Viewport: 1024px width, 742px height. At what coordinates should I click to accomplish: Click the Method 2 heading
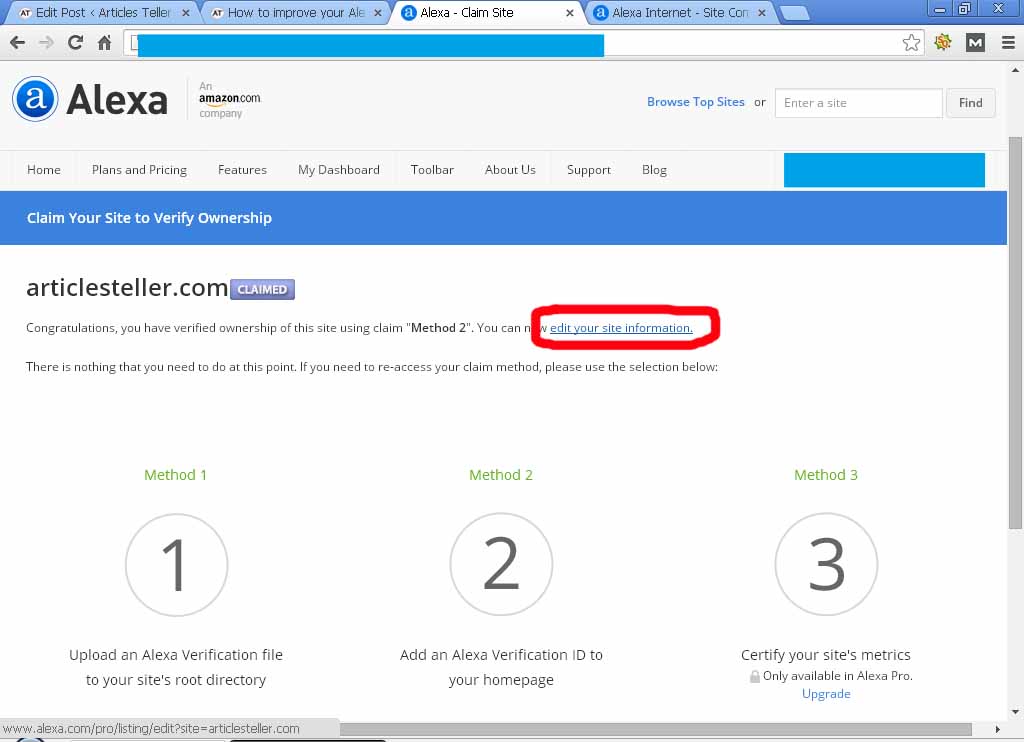point(501,475)
